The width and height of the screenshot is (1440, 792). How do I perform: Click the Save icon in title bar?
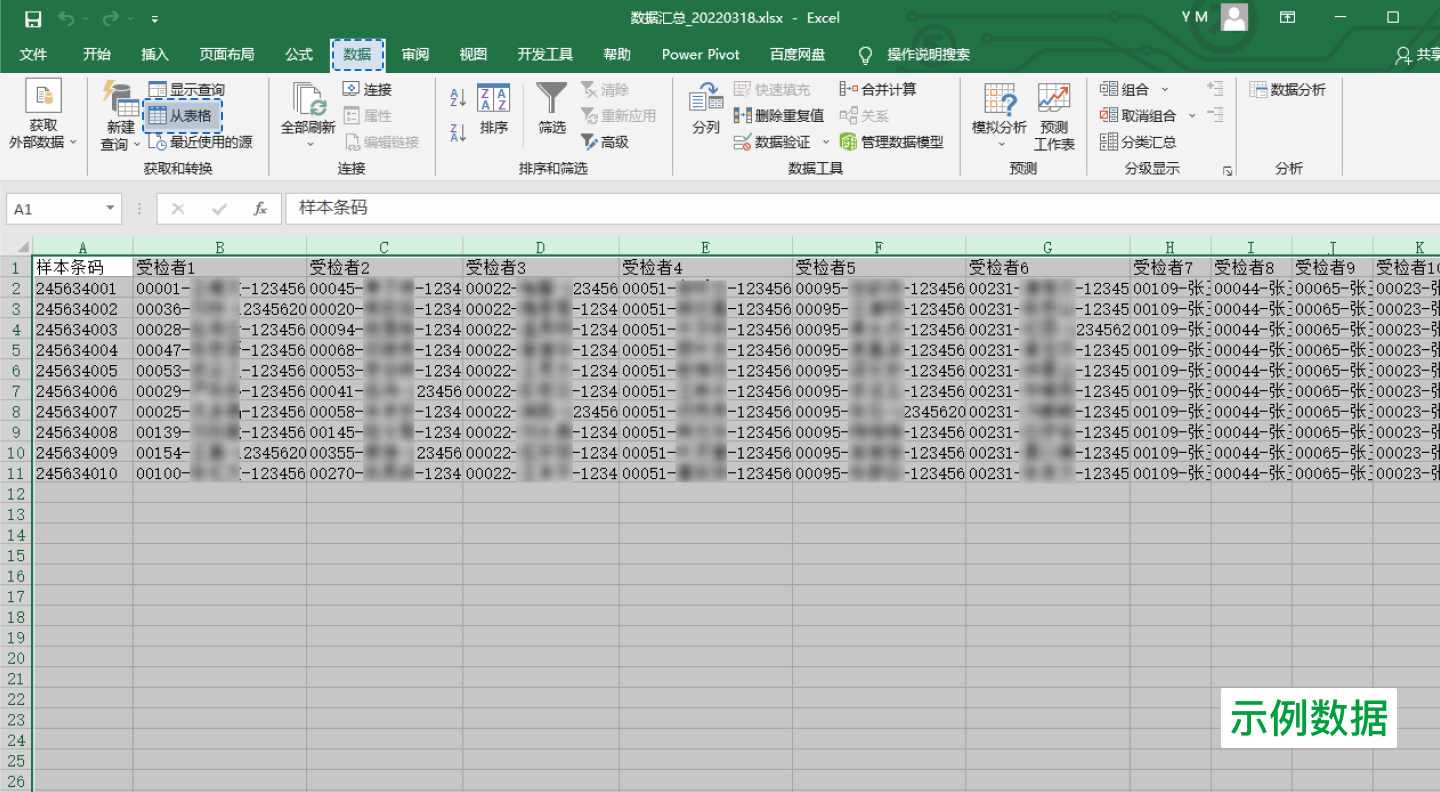point(33,19)
